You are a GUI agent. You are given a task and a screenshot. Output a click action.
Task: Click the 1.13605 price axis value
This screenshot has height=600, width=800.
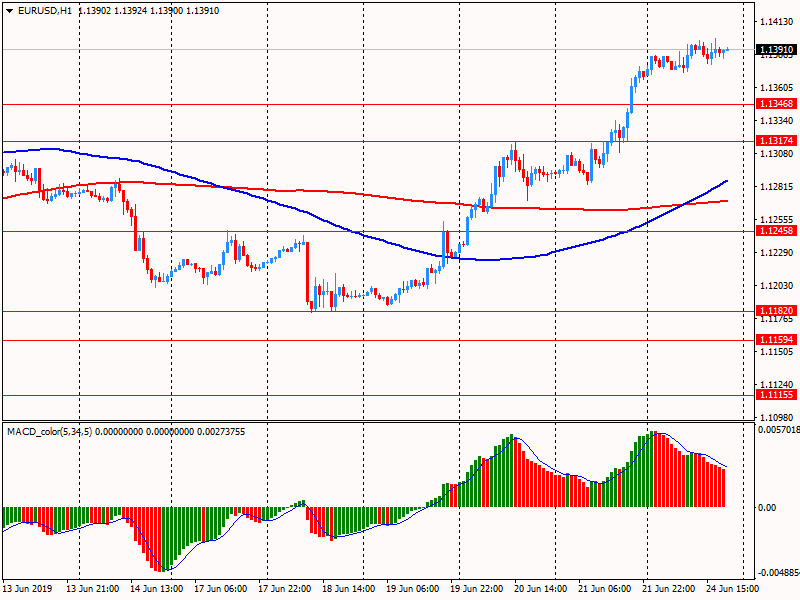777,88
